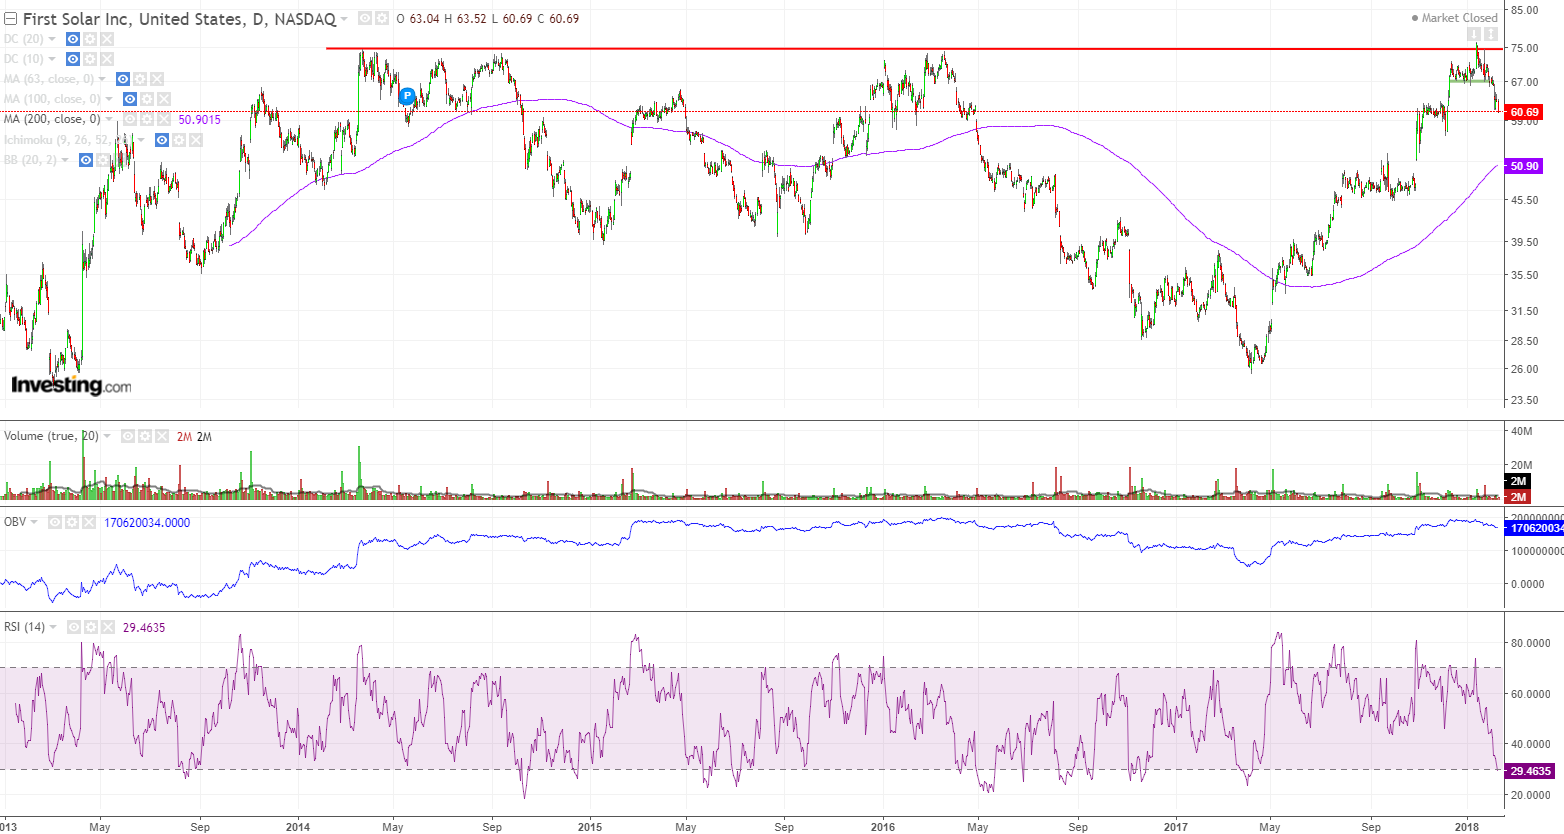1564x834 pixels.
Task: Open MA (200, close, 0) settings gear
Action: tap(147, 119)
